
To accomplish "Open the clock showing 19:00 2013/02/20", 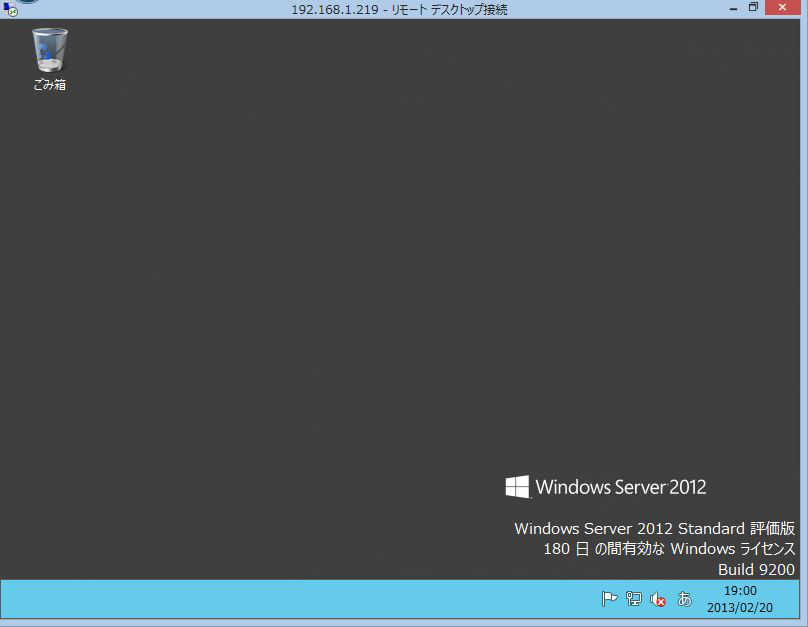I will [x=740, y=599].
